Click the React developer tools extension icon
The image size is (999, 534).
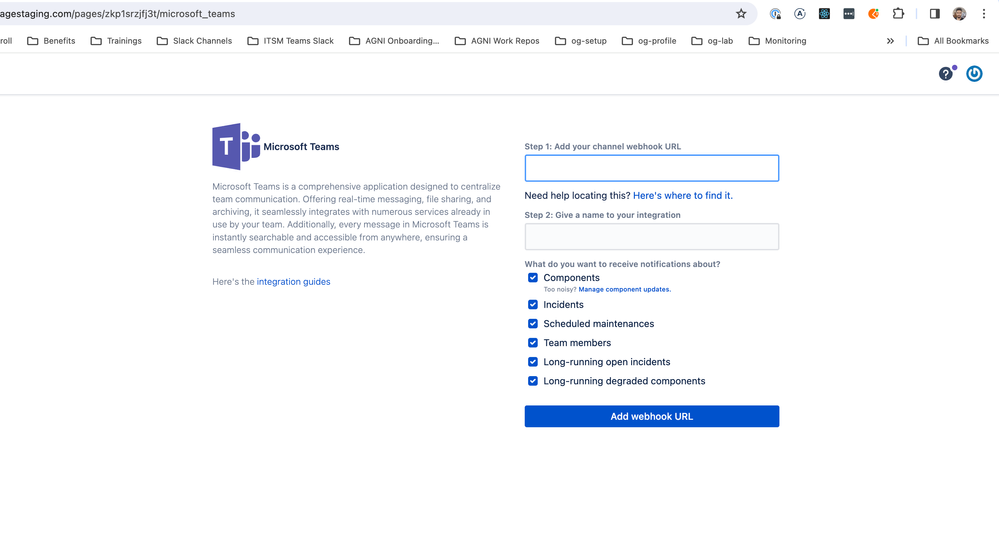point(824,13)
